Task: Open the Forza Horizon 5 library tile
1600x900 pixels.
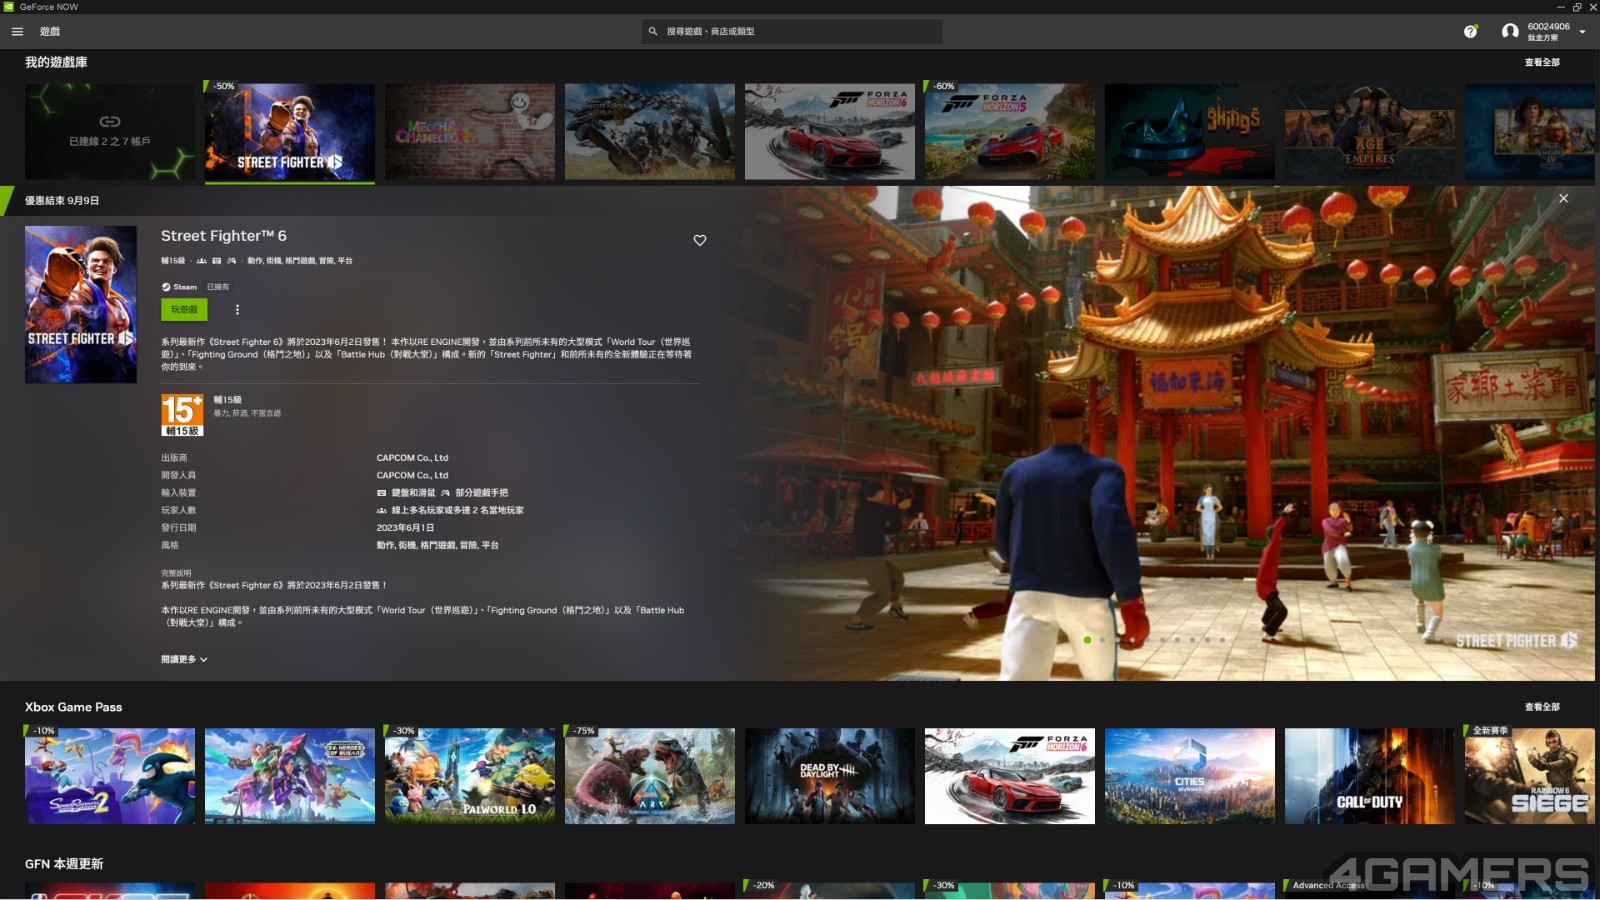Action: pyautogui.click(x=1010, y=132)
